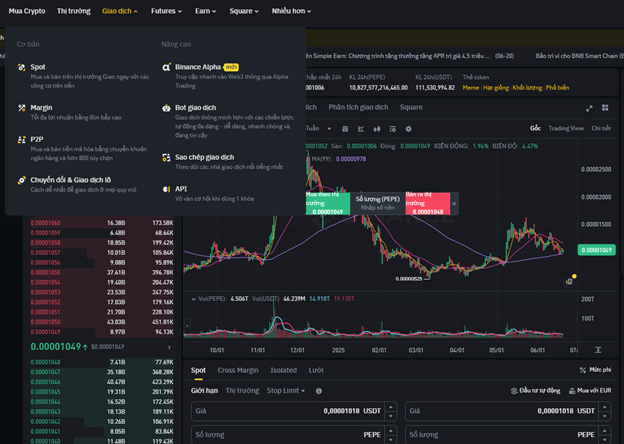
Task: Switch chart view to Chi tiết
Action: (601, 128)
